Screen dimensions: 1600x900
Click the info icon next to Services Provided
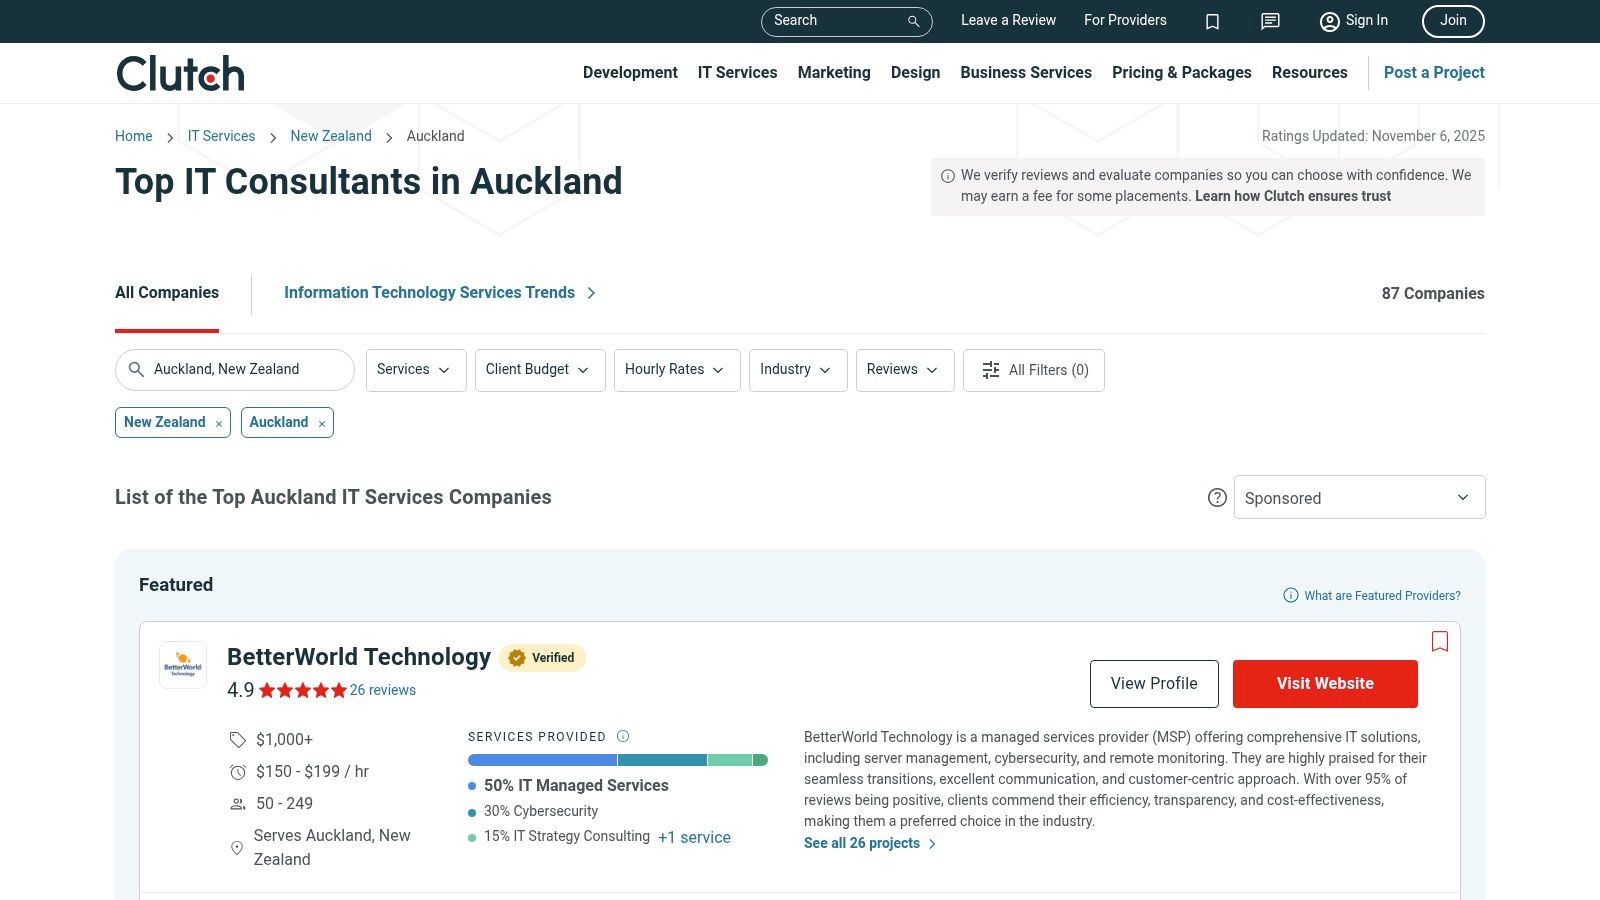tap(622, 736)
